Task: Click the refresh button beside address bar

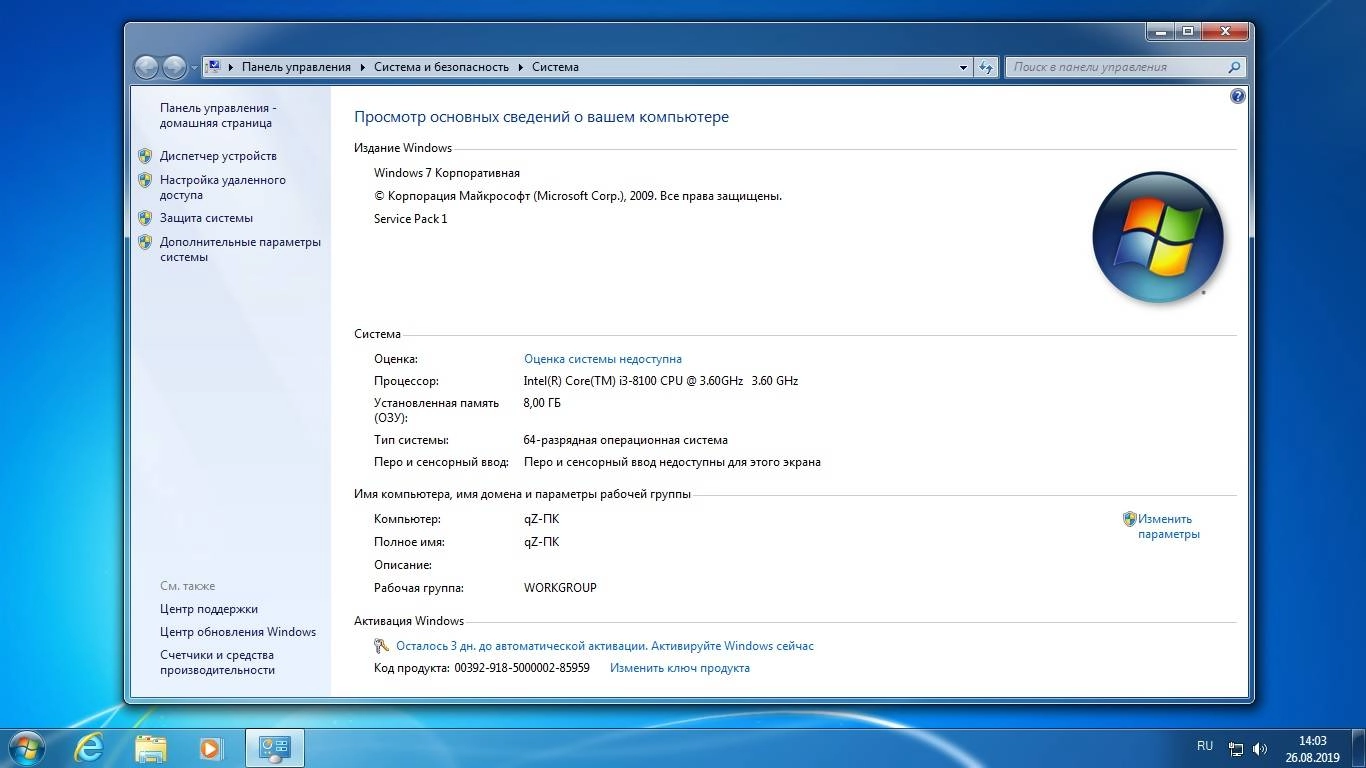Action: pos(986,67)
